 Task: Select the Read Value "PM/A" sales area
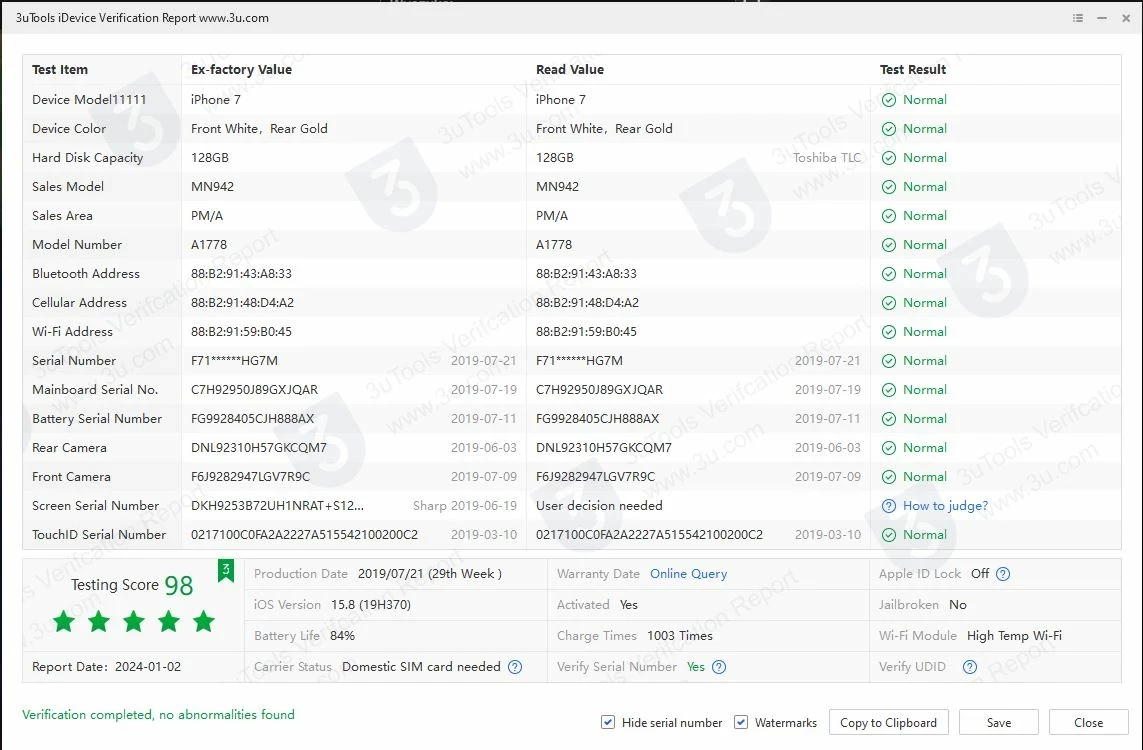click(x=552, y=216)
